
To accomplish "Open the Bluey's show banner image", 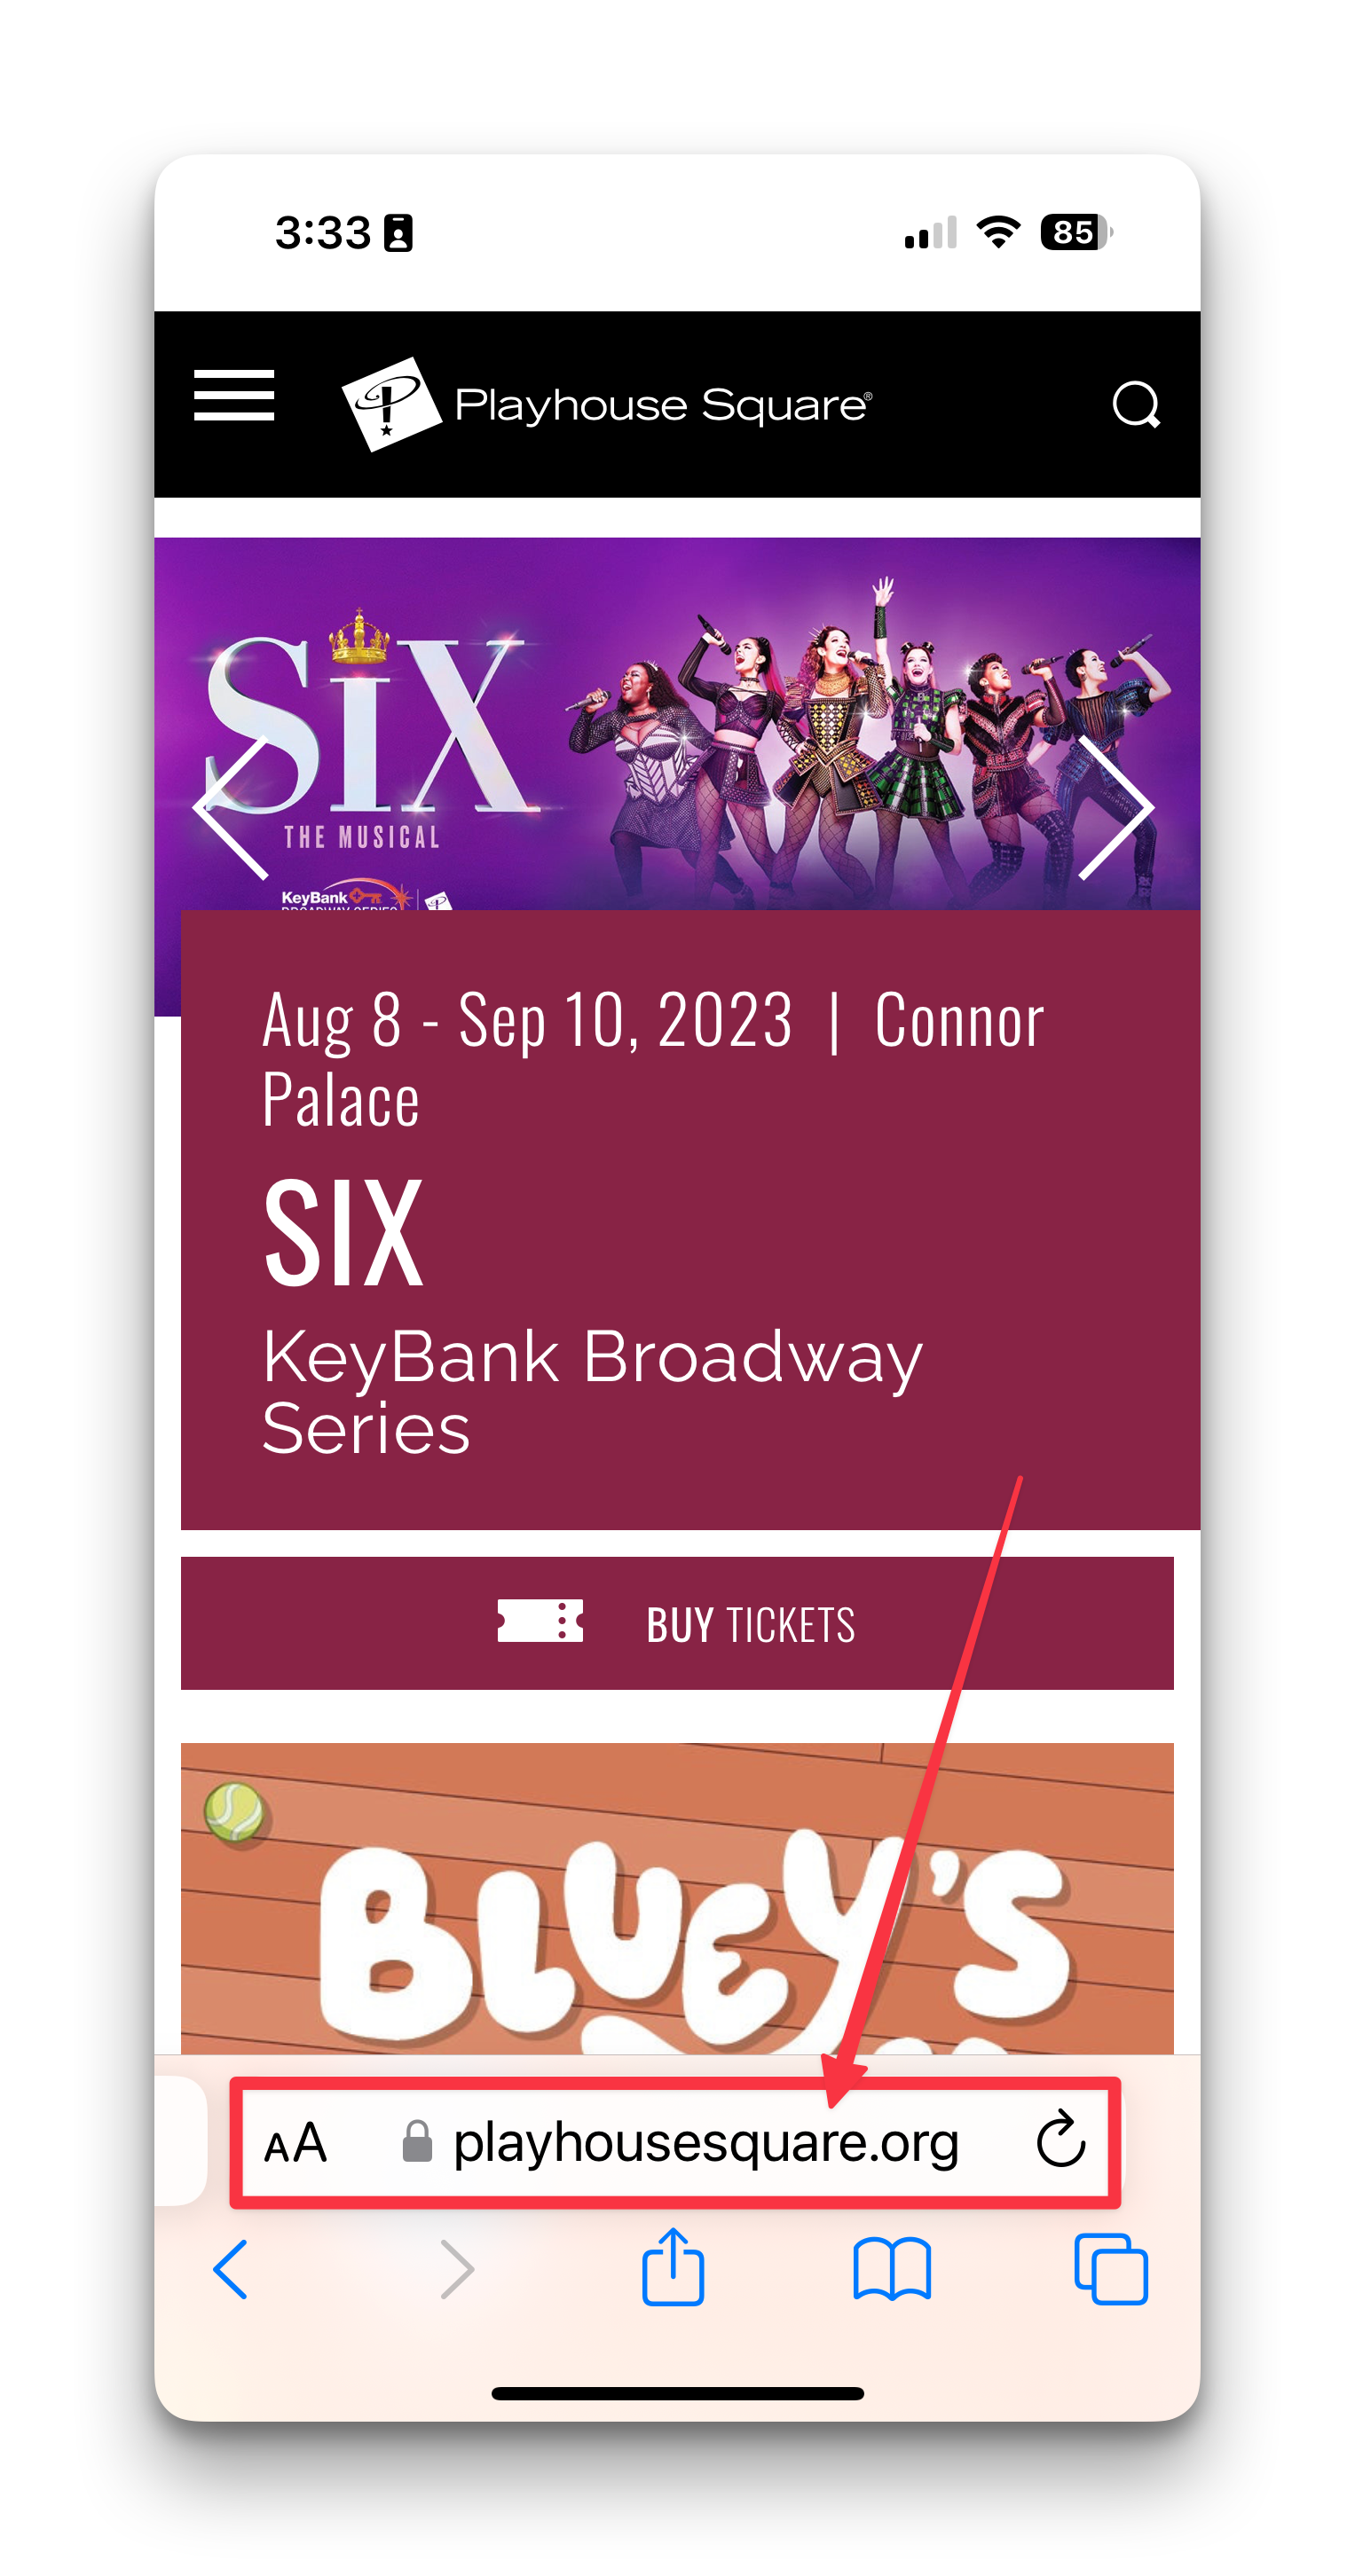I will [677, 1899].
